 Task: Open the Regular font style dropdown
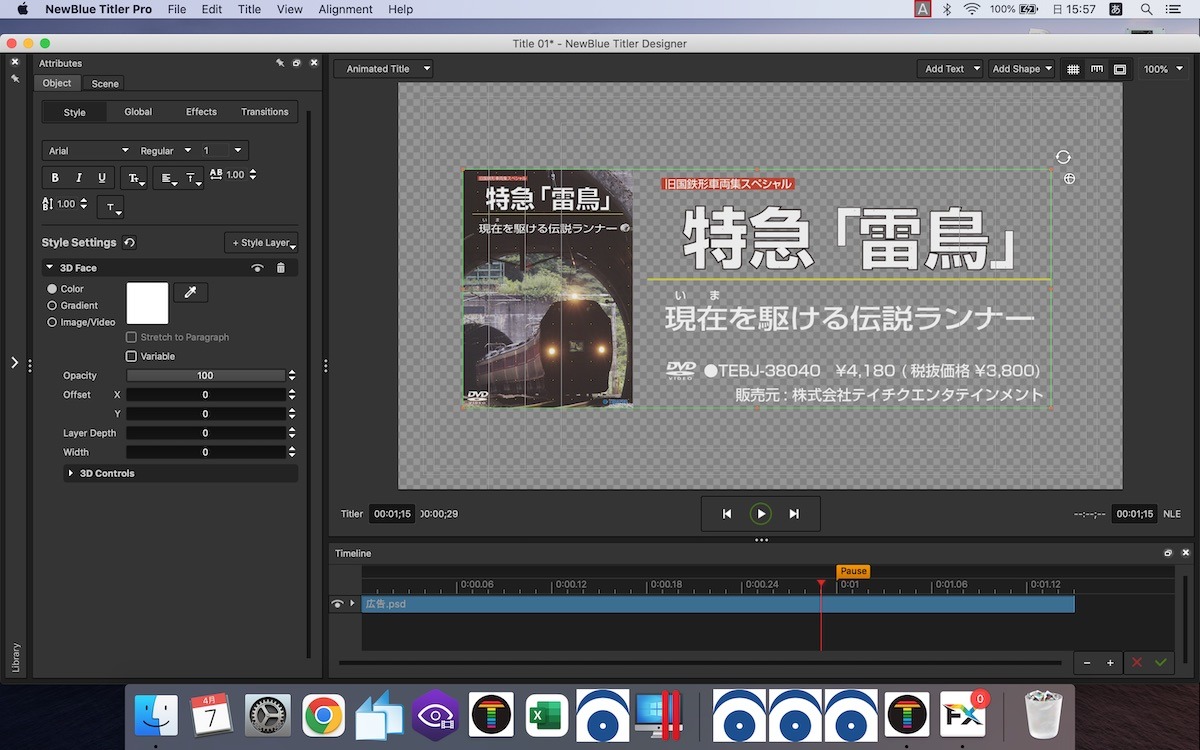click(x=165, y=151)
